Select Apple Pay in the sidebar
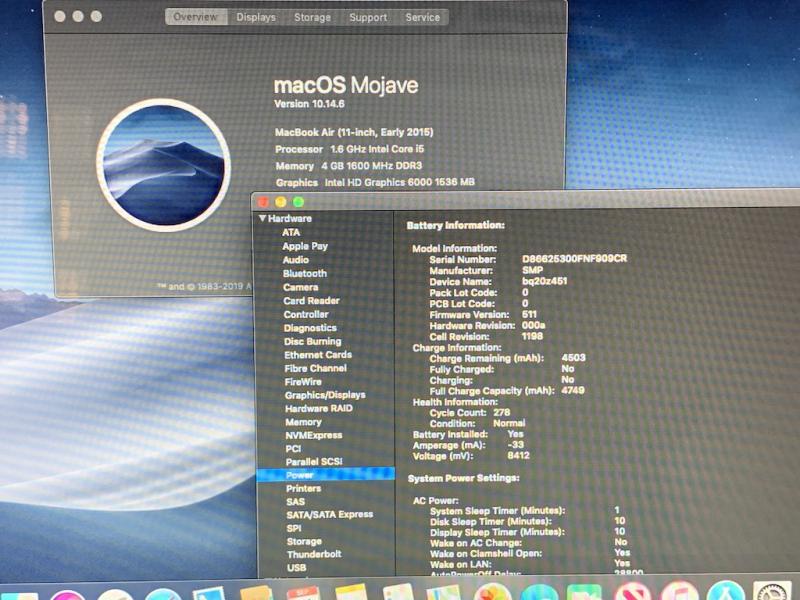This screenshot has height=600, width=800. 305,246
